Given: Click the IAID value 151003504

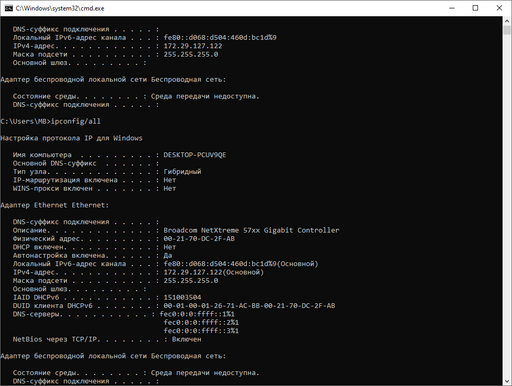Looking at the screenshot, I should coord(182,297).
